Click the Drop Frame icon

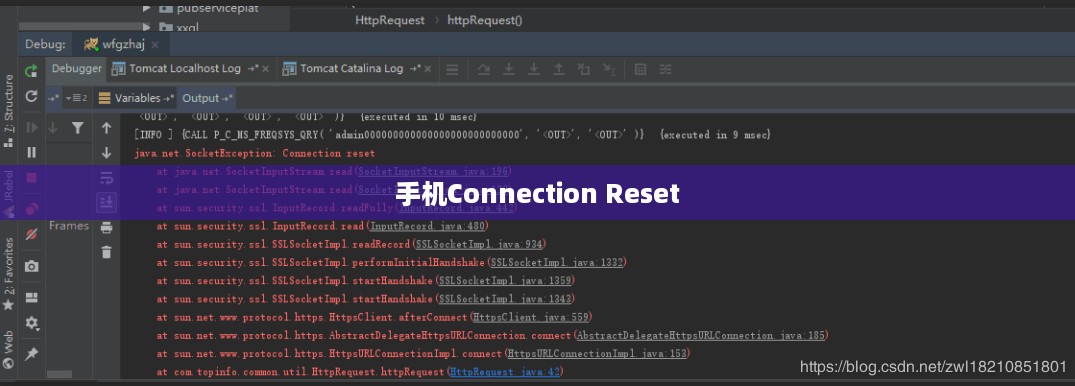[x=583, y=69]
